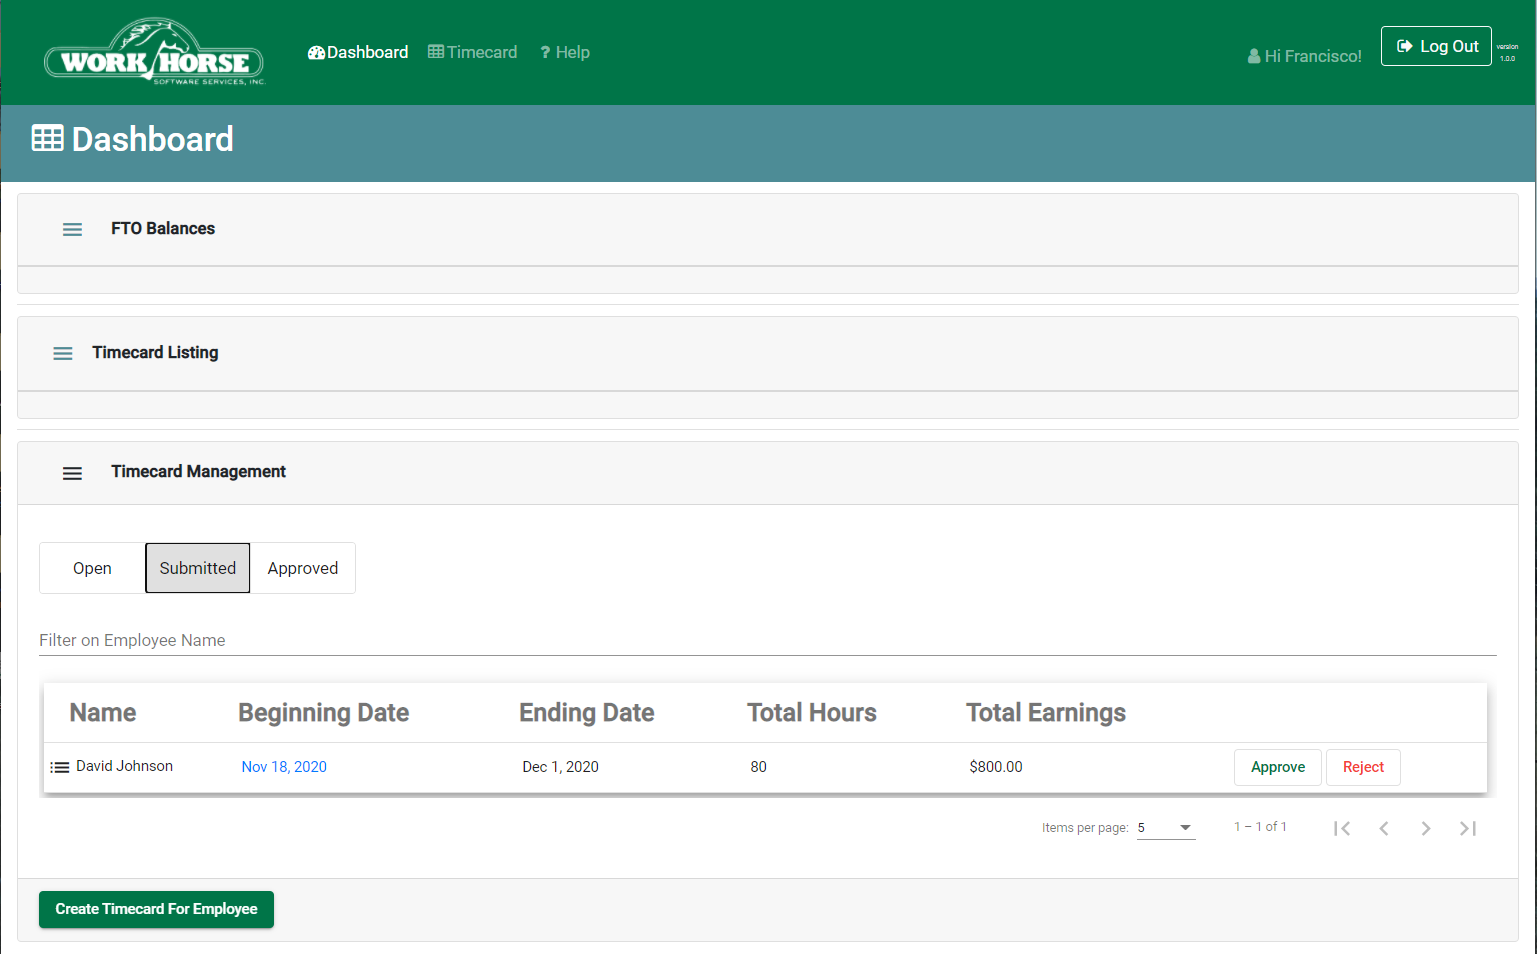Open the Items per page dropdown
This screenshot has width=1537, height=954.
coord(1166,828)
